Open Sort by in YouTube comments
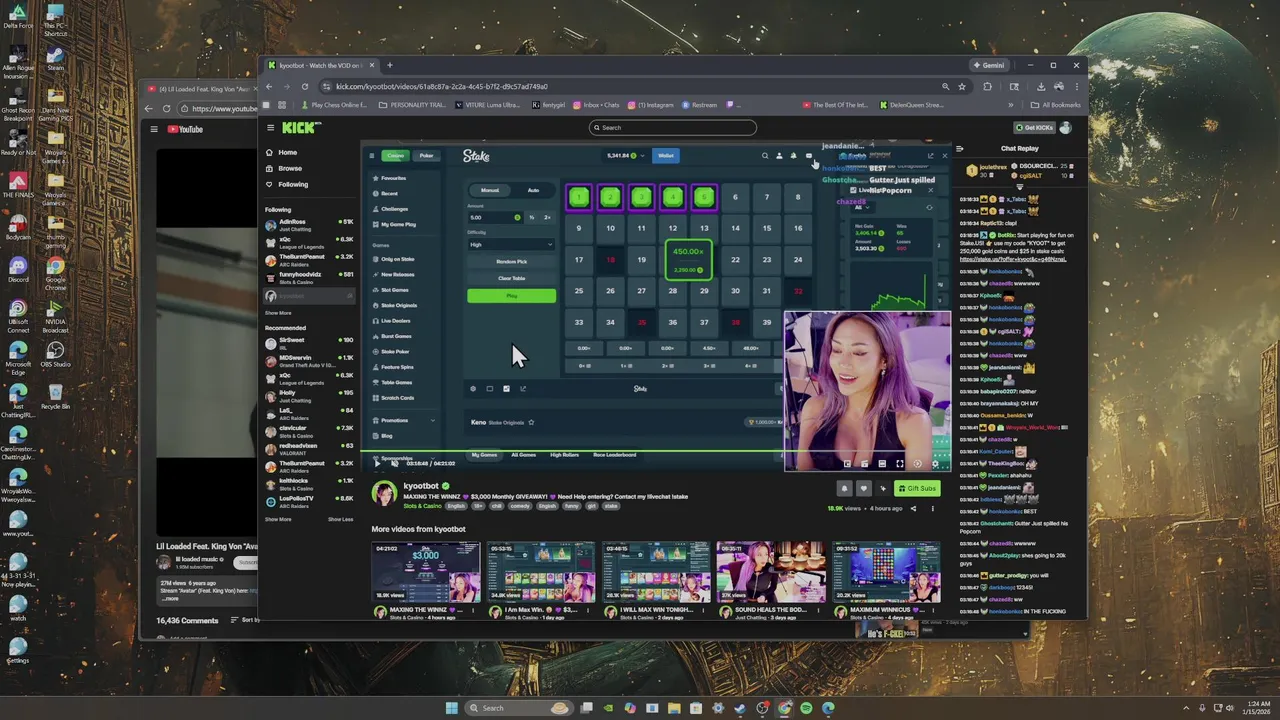The image size is (1280, 720). click(x=245, y=620)
